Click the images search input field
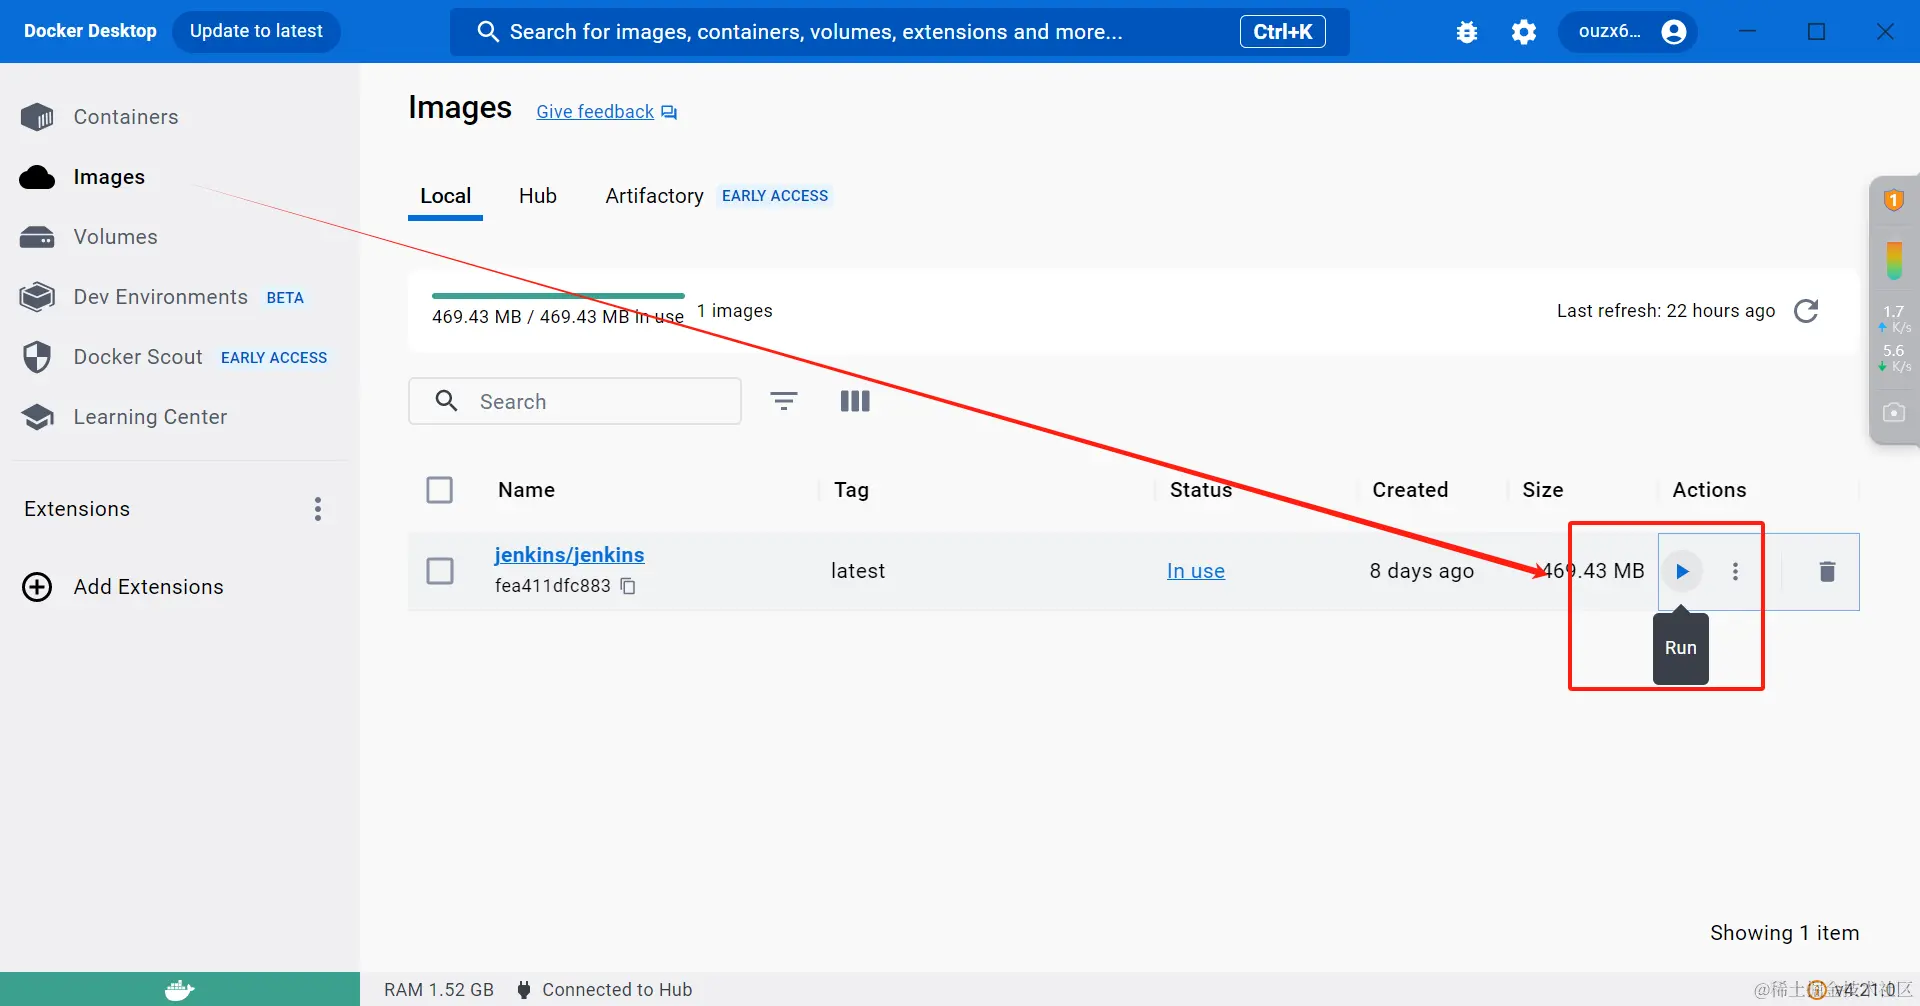1920x1006 pixels. tap(575, 401)
